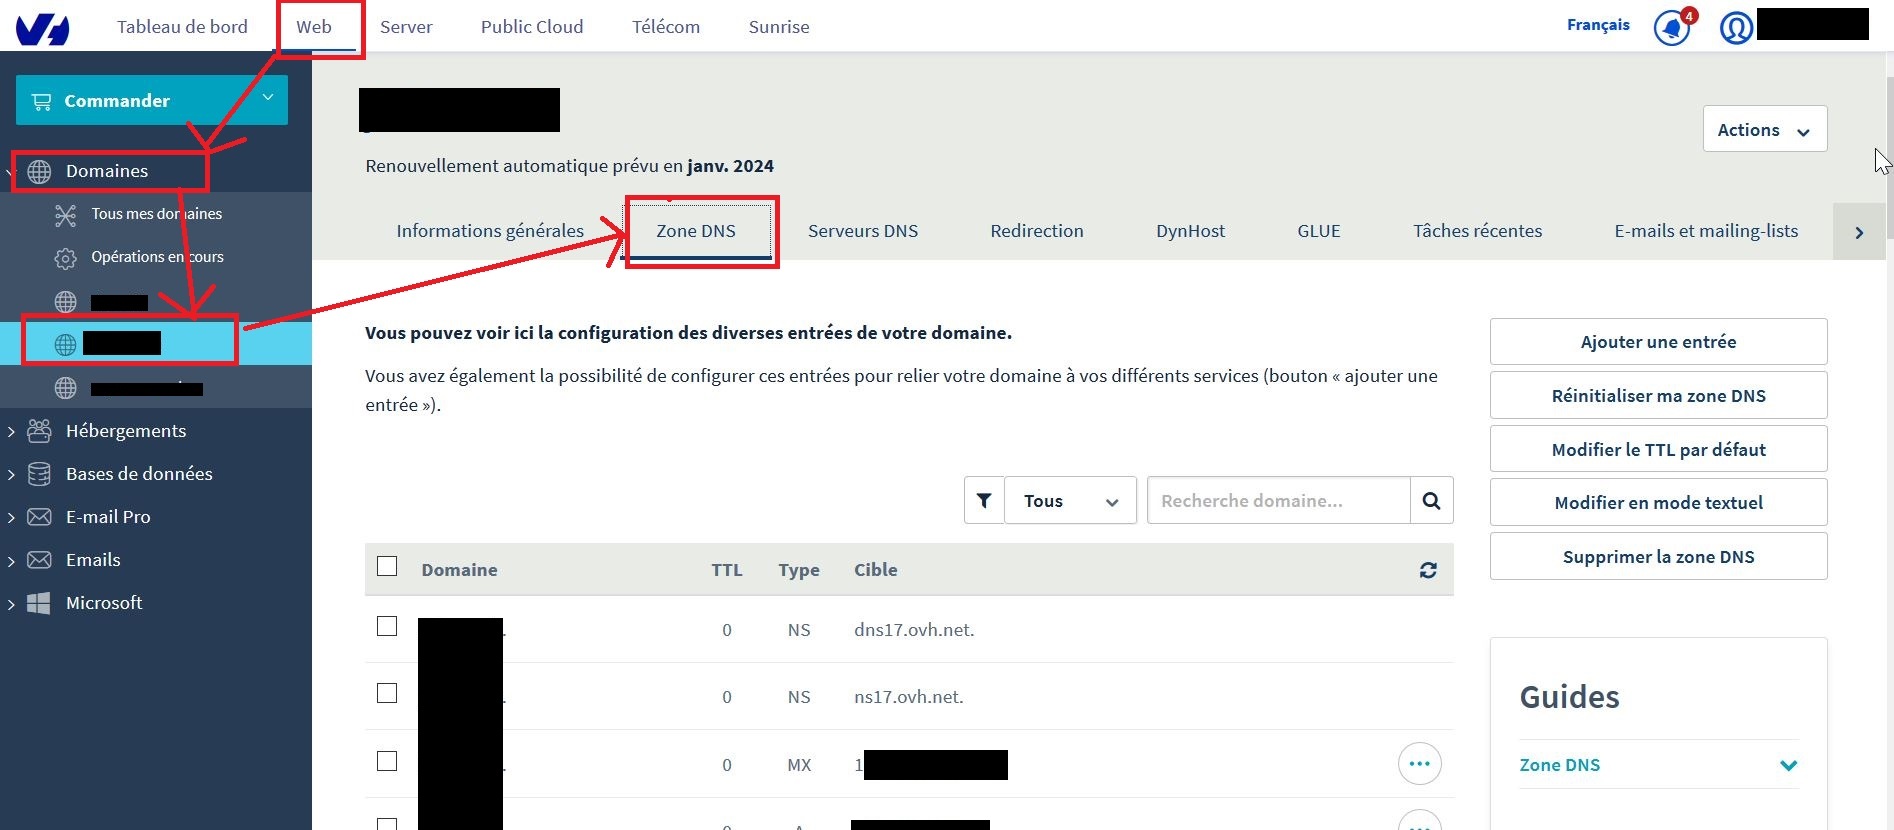Open the Actions dropdown
Viewport: 1894px width, 830px height.
(1764, 130)
